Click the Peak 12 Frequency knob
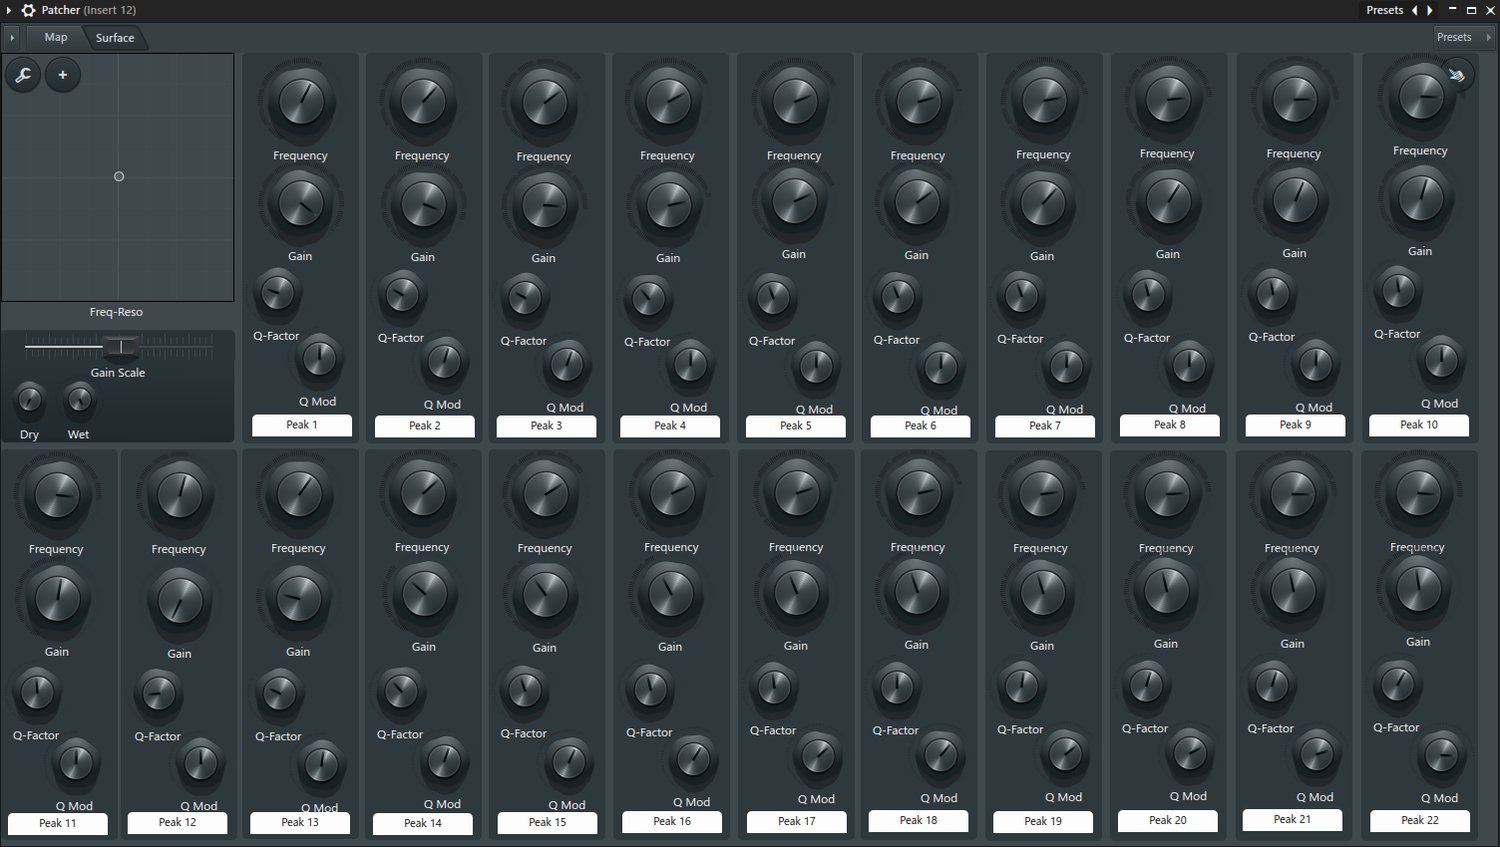Viewport: 1500px width, 847px height. click(179, 495)
